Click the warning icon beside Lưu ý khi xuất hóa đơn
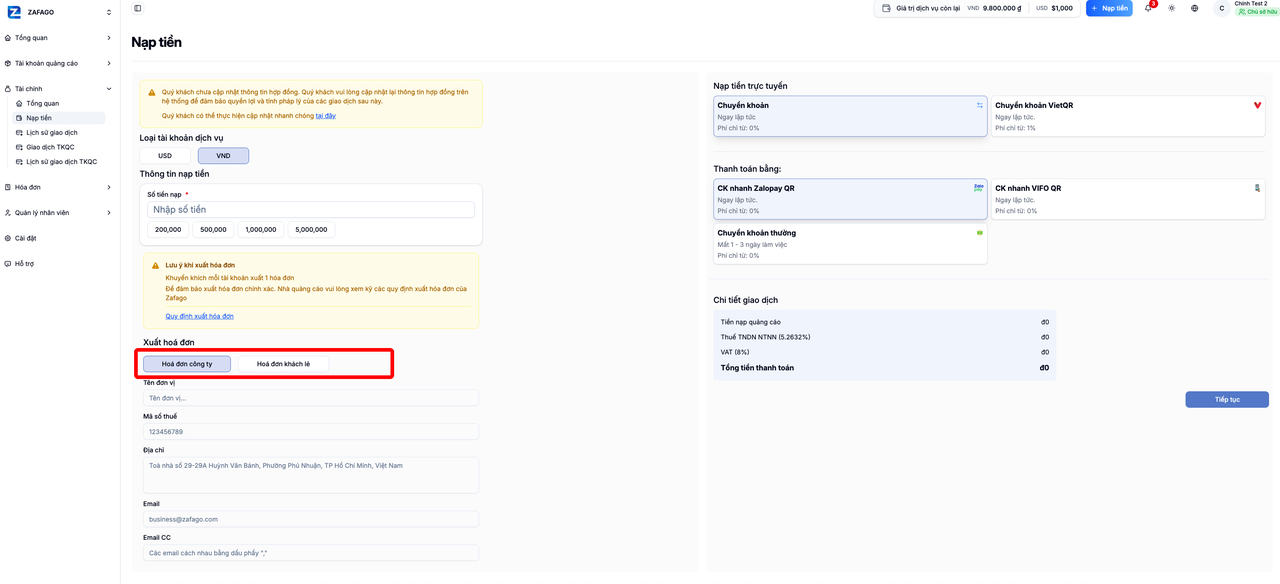 click(156, 265)
